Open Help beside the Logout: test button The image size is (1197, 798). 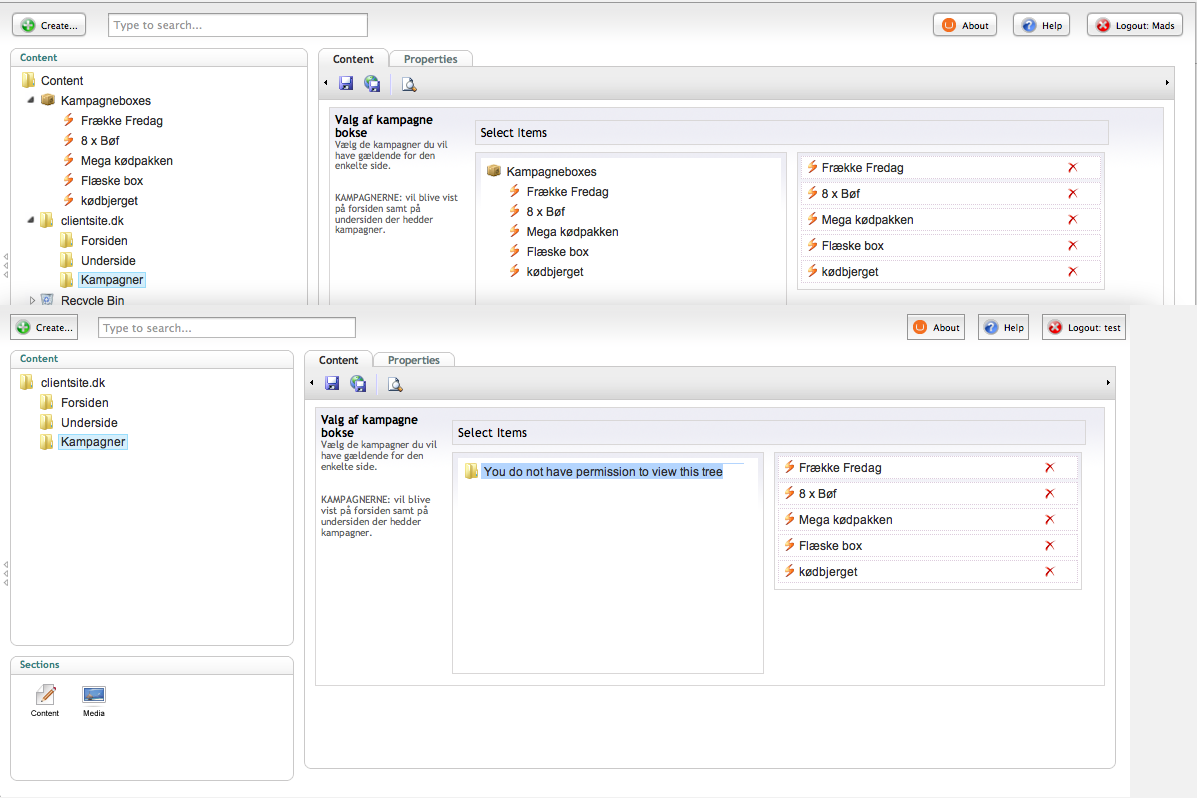[1004, 328]
